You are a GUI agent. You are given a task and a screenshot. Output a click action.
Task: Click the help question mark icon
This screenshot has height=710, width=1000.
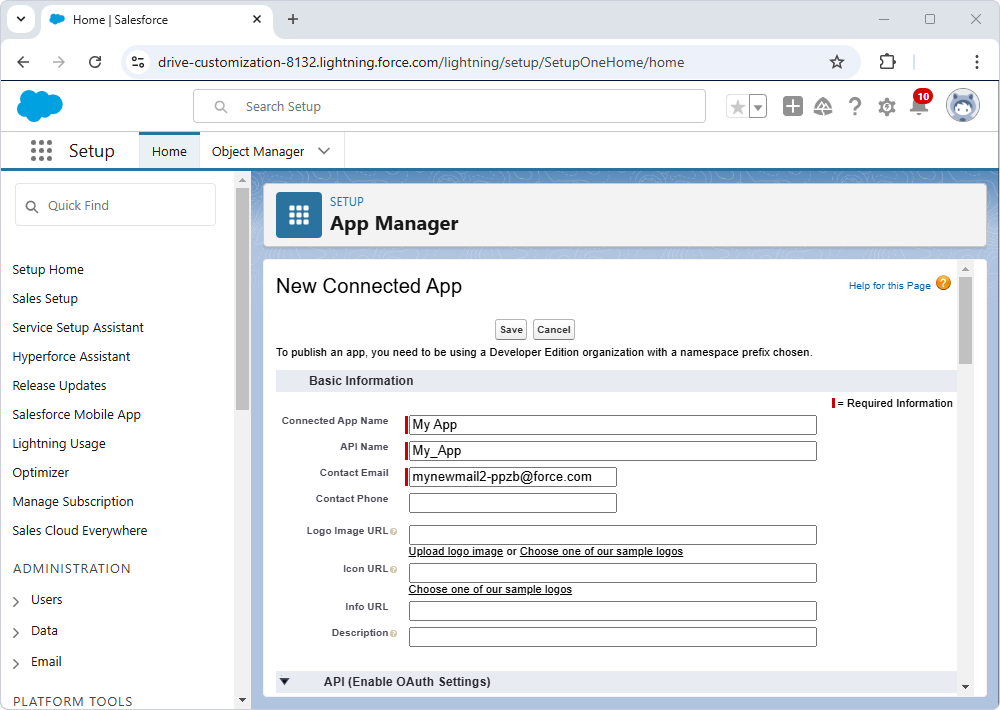pos(855,106)
